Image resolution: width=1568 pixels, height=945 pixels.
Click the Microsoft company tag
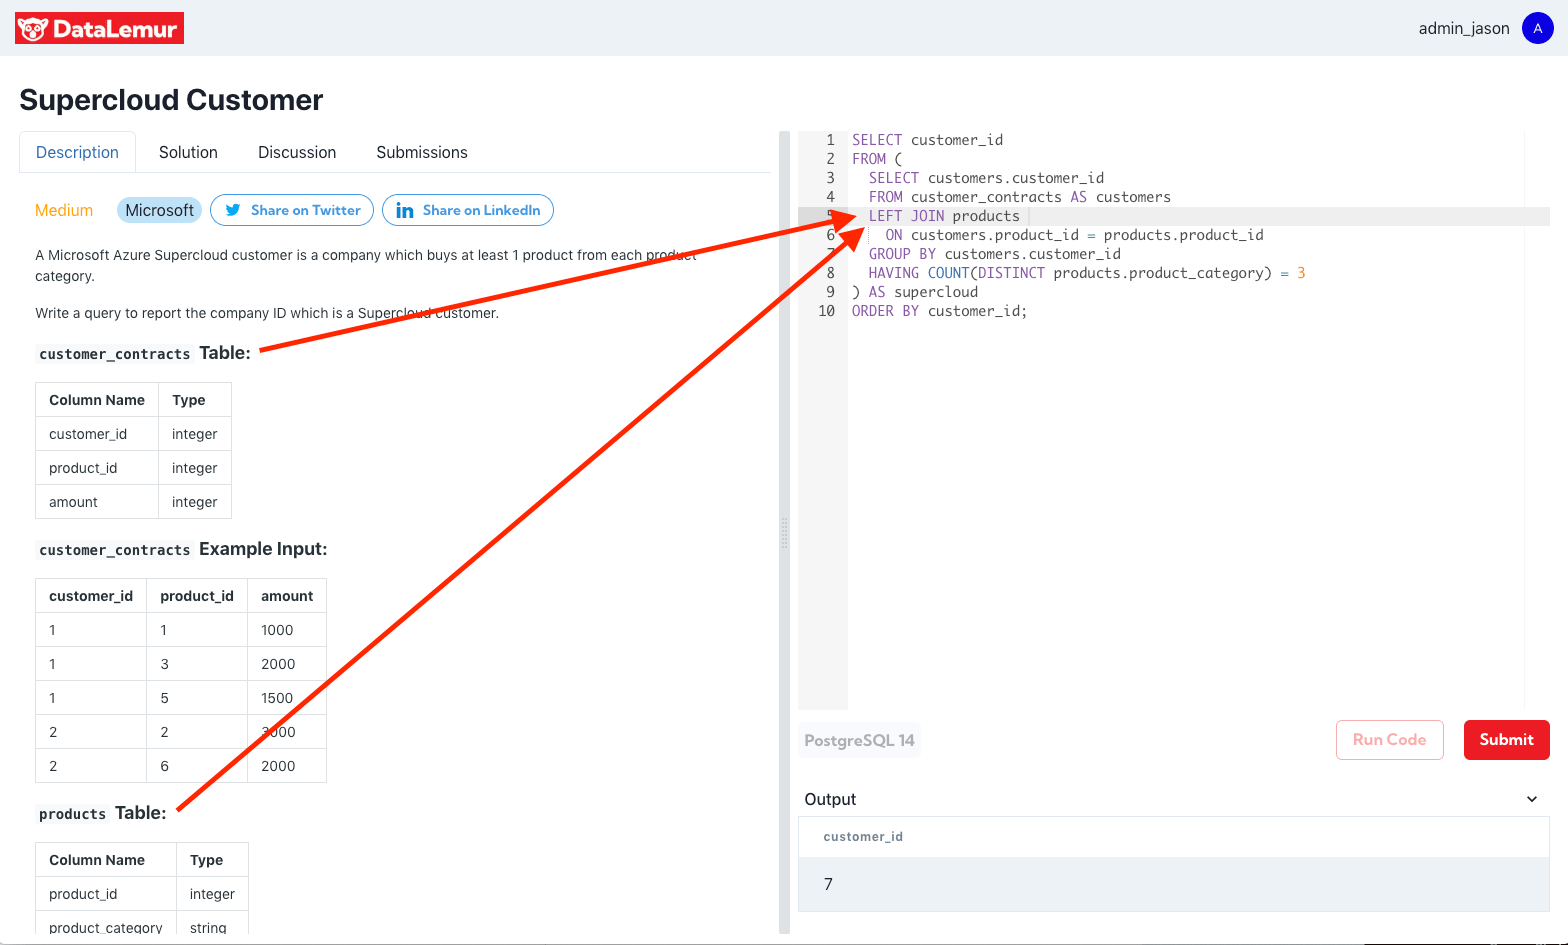click(x=160, y=210)
